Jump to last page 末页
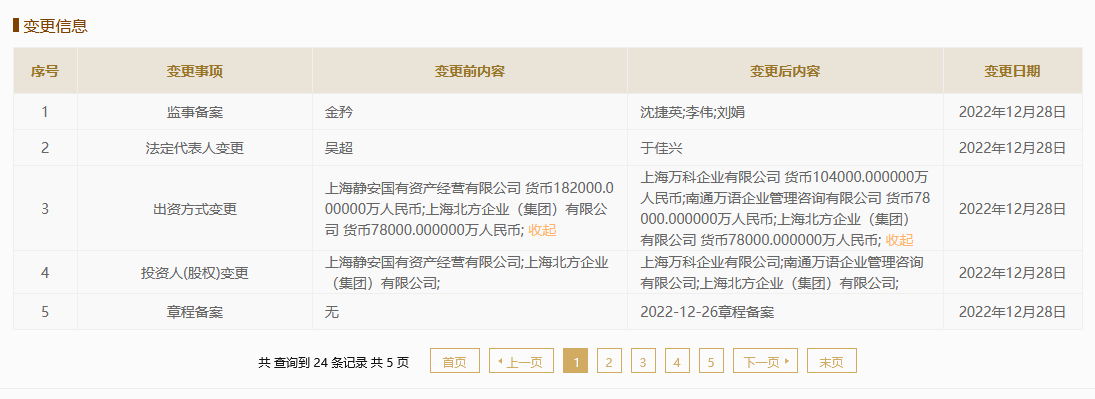Screen dimensions: 1095x399 pyautogui.click(x=832, y=361)
